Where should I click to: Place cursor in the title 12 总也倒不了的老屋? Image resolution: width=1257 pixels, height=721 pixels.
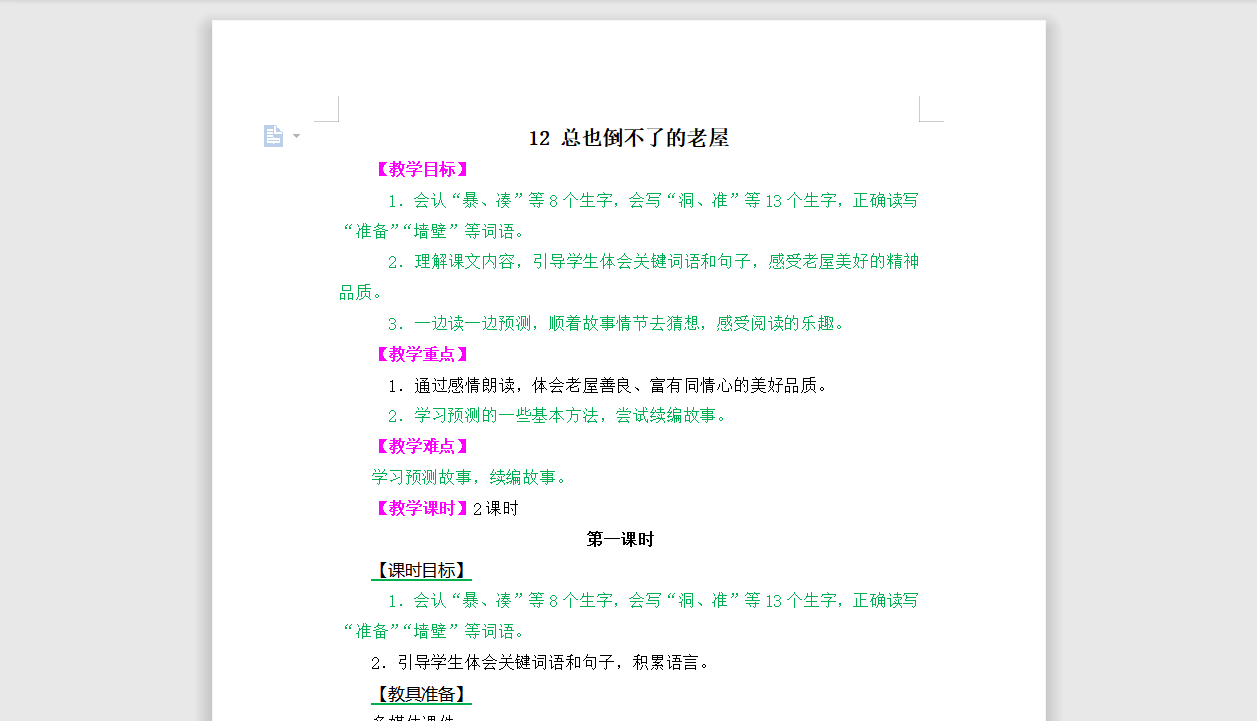[629, 138]
